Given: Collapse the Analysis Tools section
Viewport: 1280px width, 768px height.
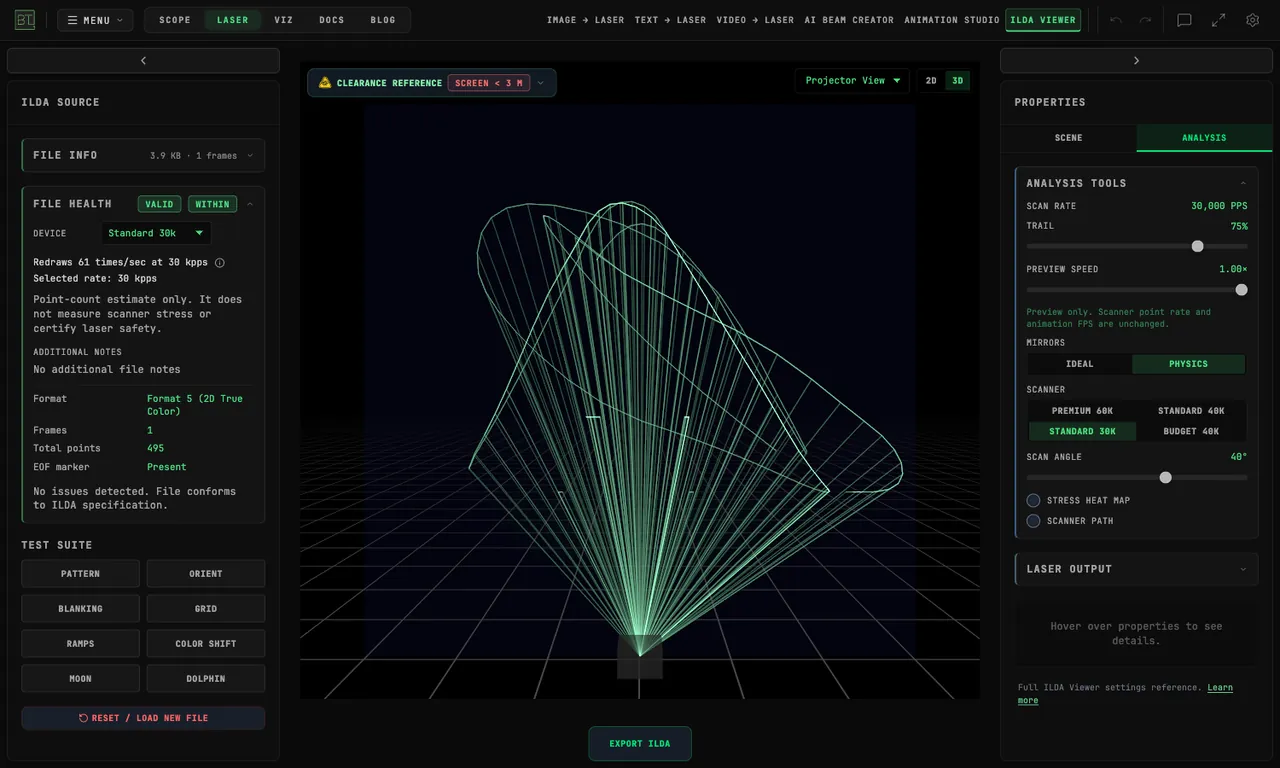Looking at the screenshot, I should 1243,183.
